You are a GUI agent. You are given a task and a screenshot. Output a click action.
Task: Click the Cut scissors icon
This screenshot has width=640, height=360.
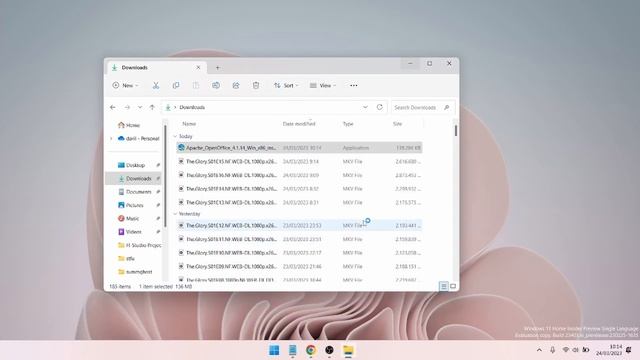click(x=156, y=85)
